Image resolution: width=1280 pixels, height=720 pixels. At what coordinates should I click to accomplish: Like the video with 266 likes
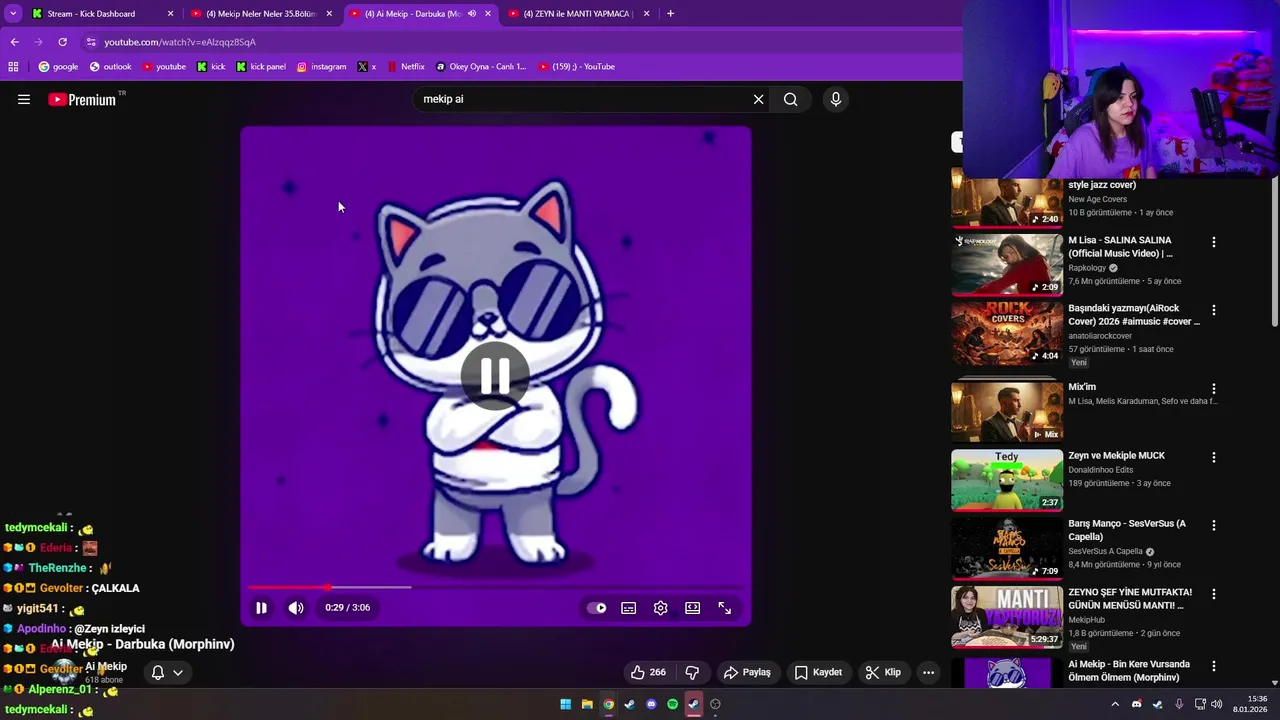coord(647,672)
